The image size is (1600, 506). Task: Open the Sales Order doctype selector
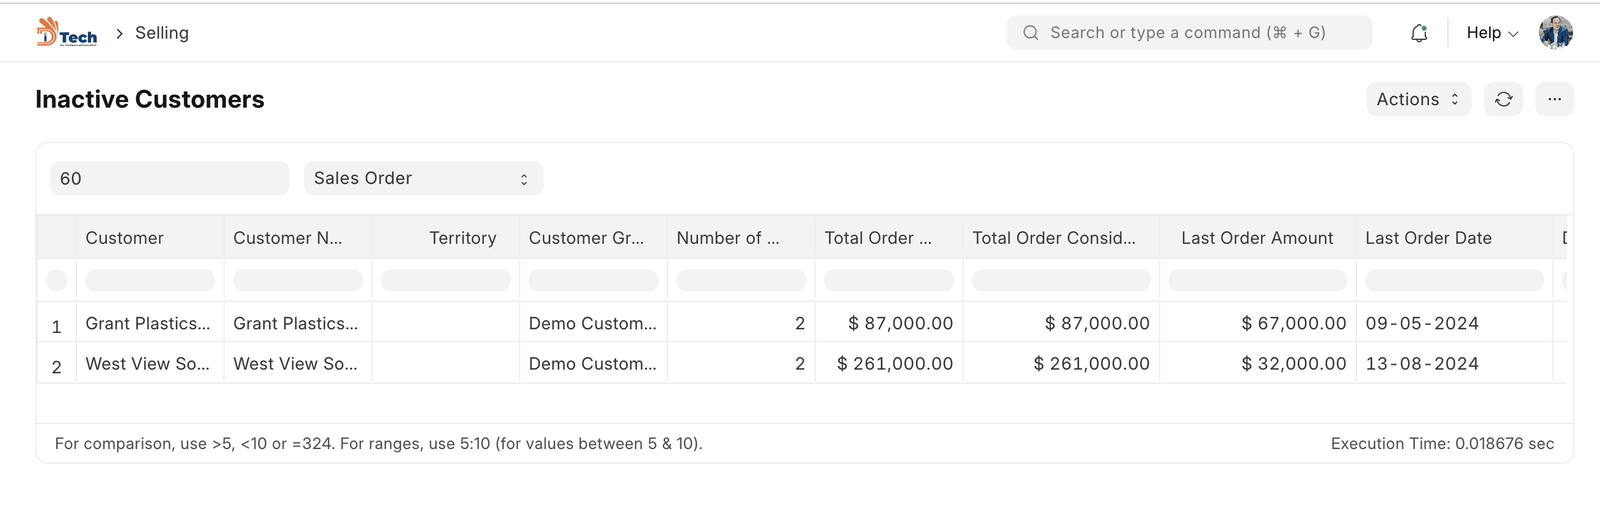tap(422, 178)
